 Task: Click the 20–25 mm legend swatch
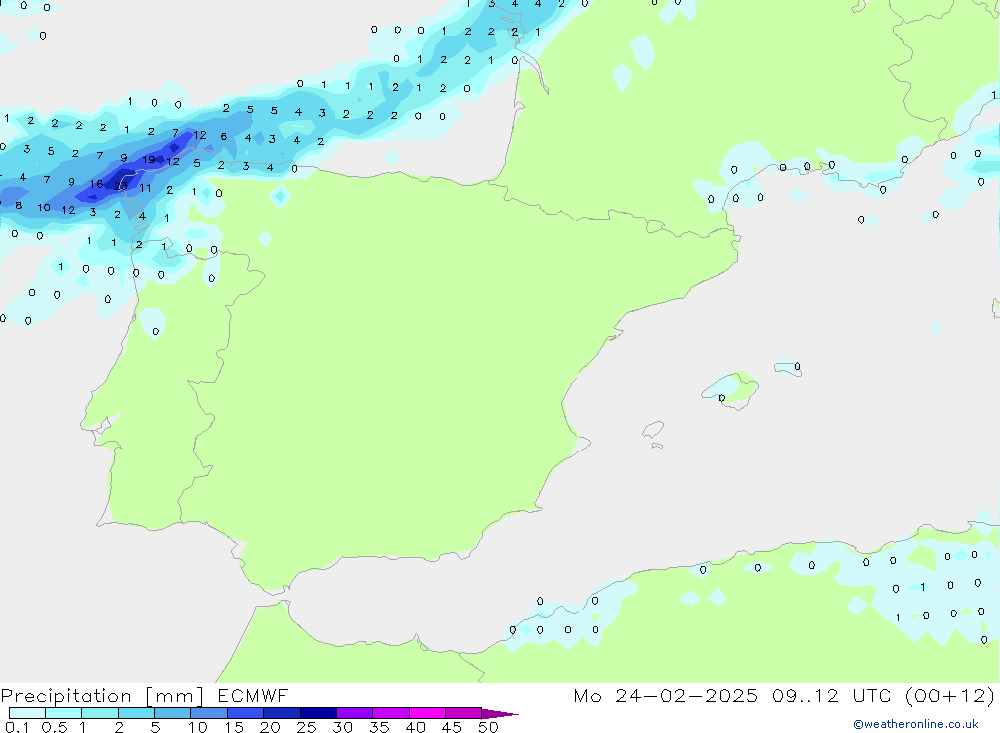point(282,713)
